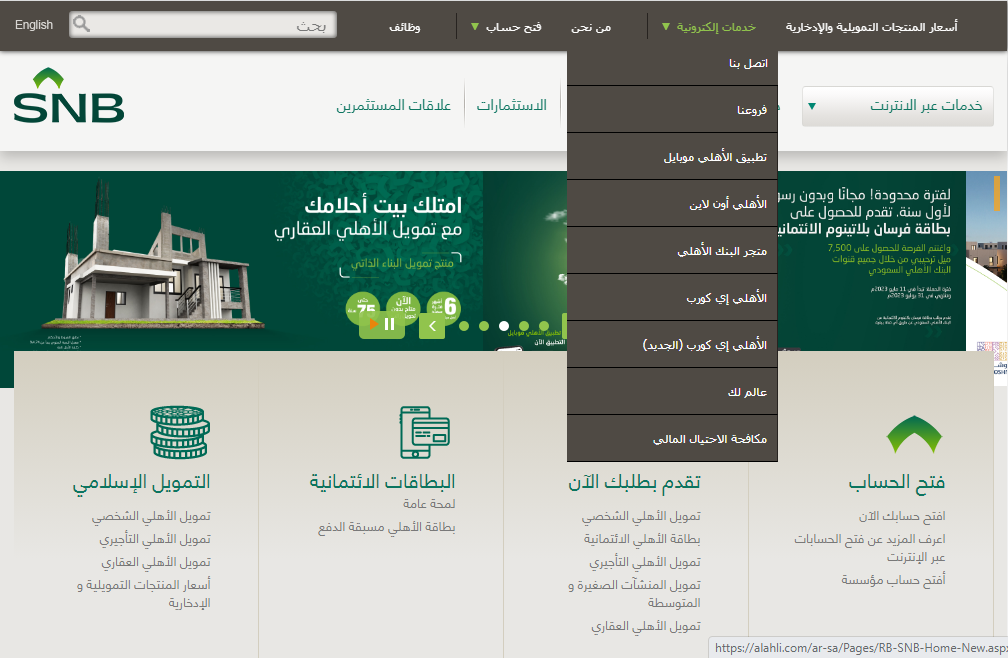This screenshot has height=658, width=1008.
Task: Switch language to English
Action: point(34,24)
